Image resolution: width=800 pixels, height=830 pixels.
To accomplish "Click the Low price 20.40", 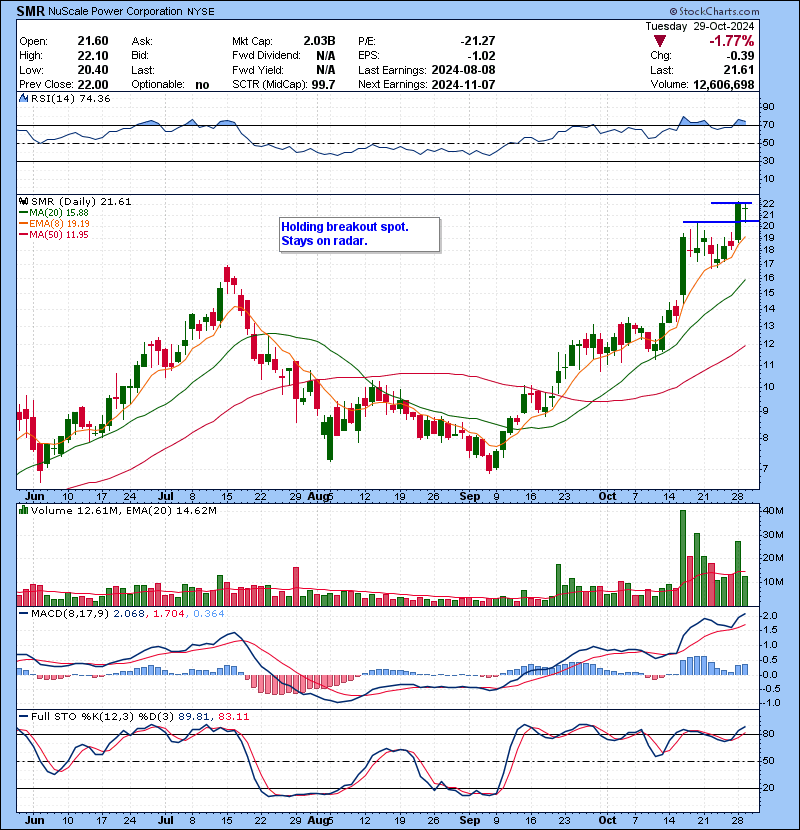I will pos(93,70).
